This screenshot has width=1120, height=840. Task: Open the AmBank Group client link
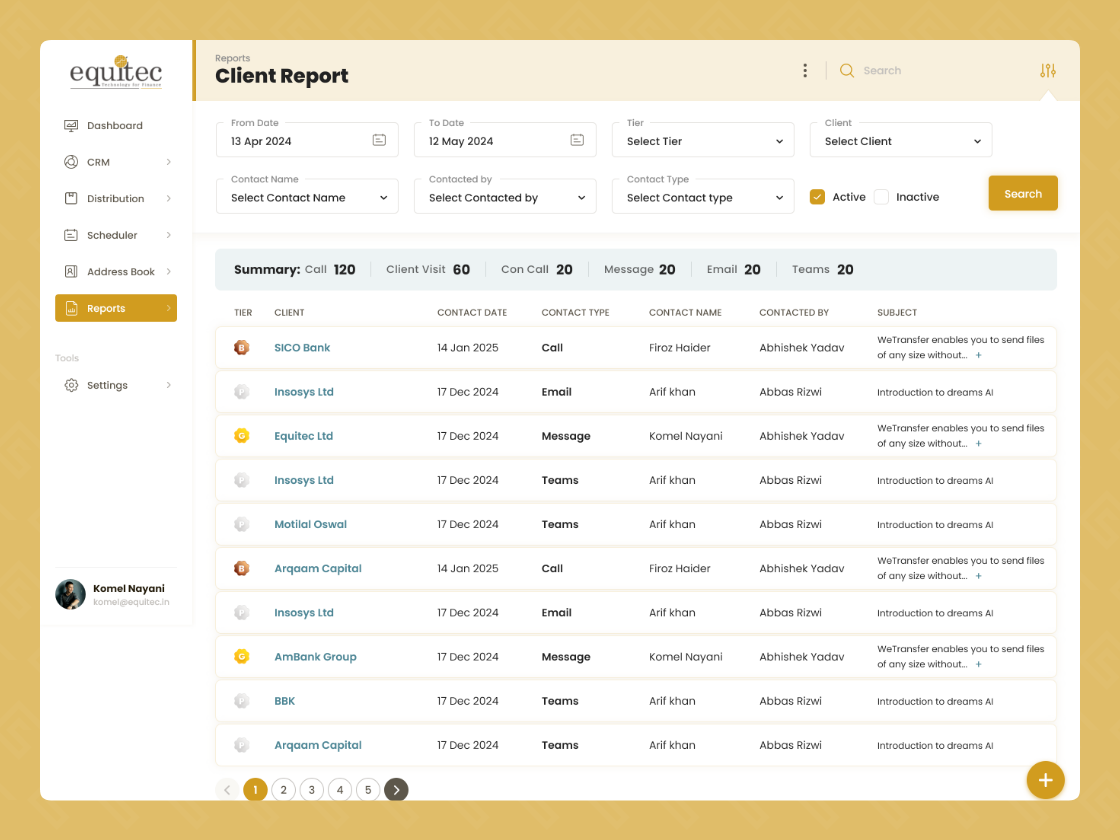(x=315, y=656)
